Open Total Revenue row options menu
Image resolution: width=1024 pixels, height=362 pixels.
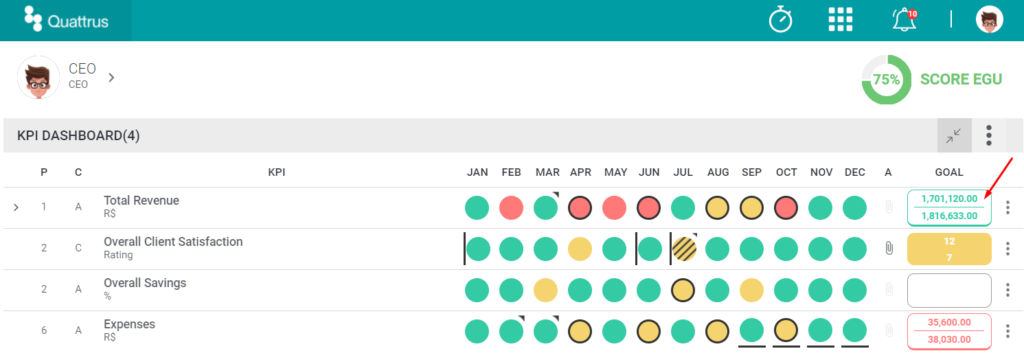[1008, 208]
